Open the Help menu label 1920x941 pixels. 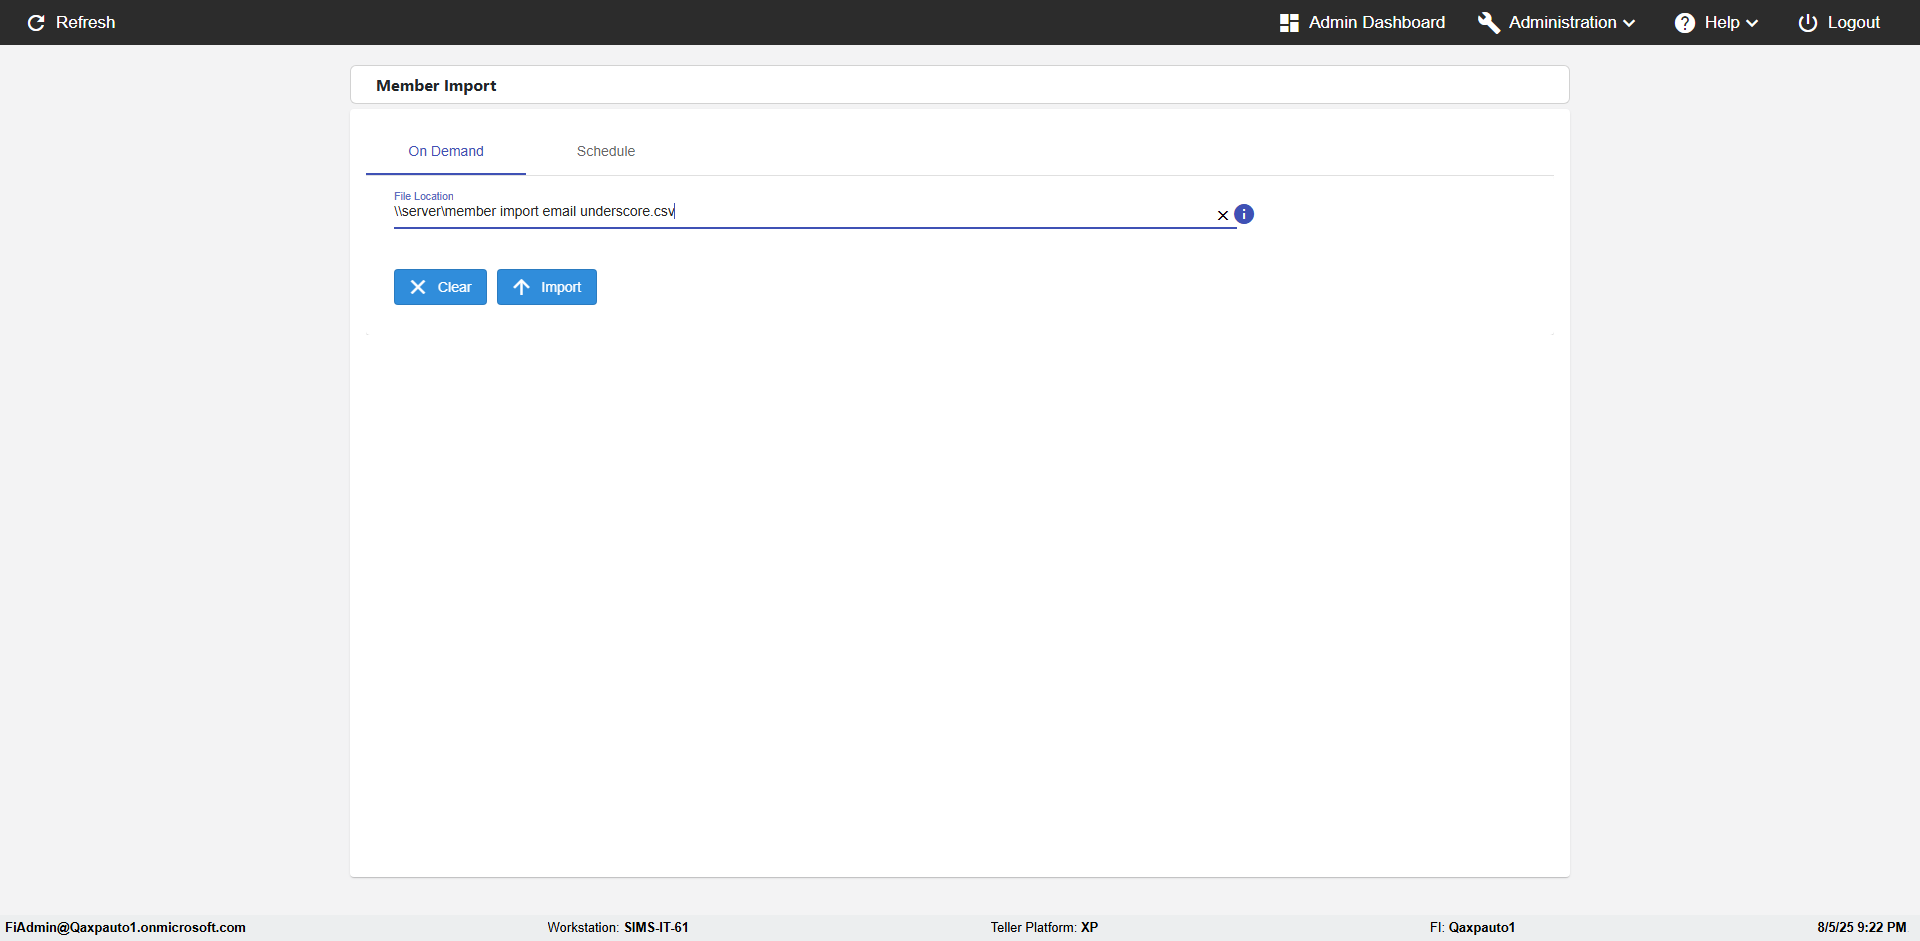[x=1722, y=22]
